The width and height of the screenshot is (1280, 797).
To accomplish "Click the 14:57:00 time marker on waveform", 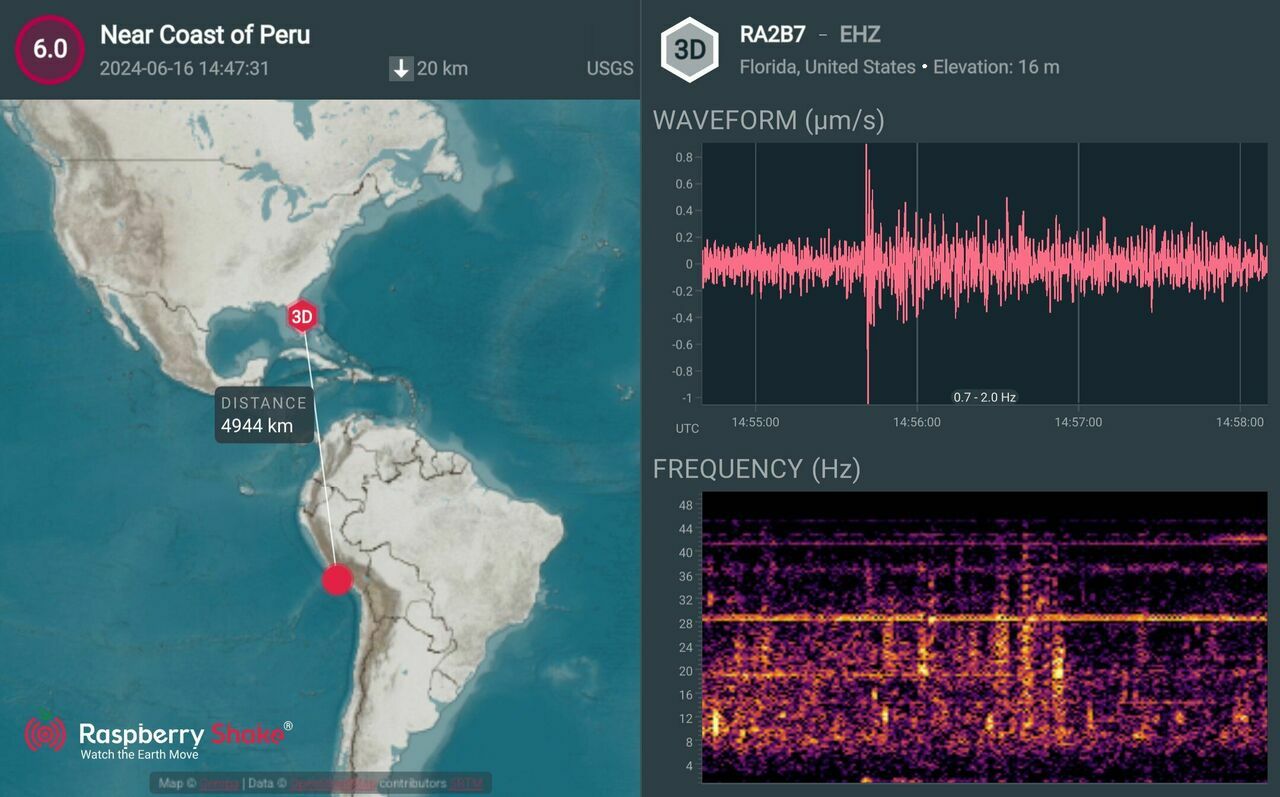I will click(1078, 422).
